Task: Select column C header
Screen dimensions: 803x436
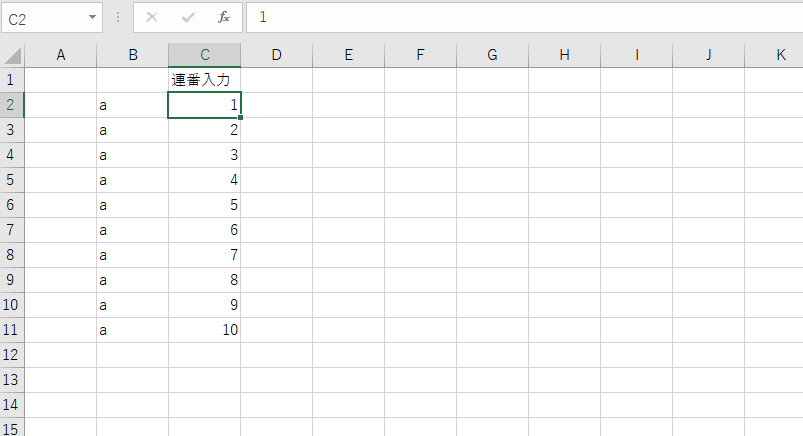Action: point(205,55)
